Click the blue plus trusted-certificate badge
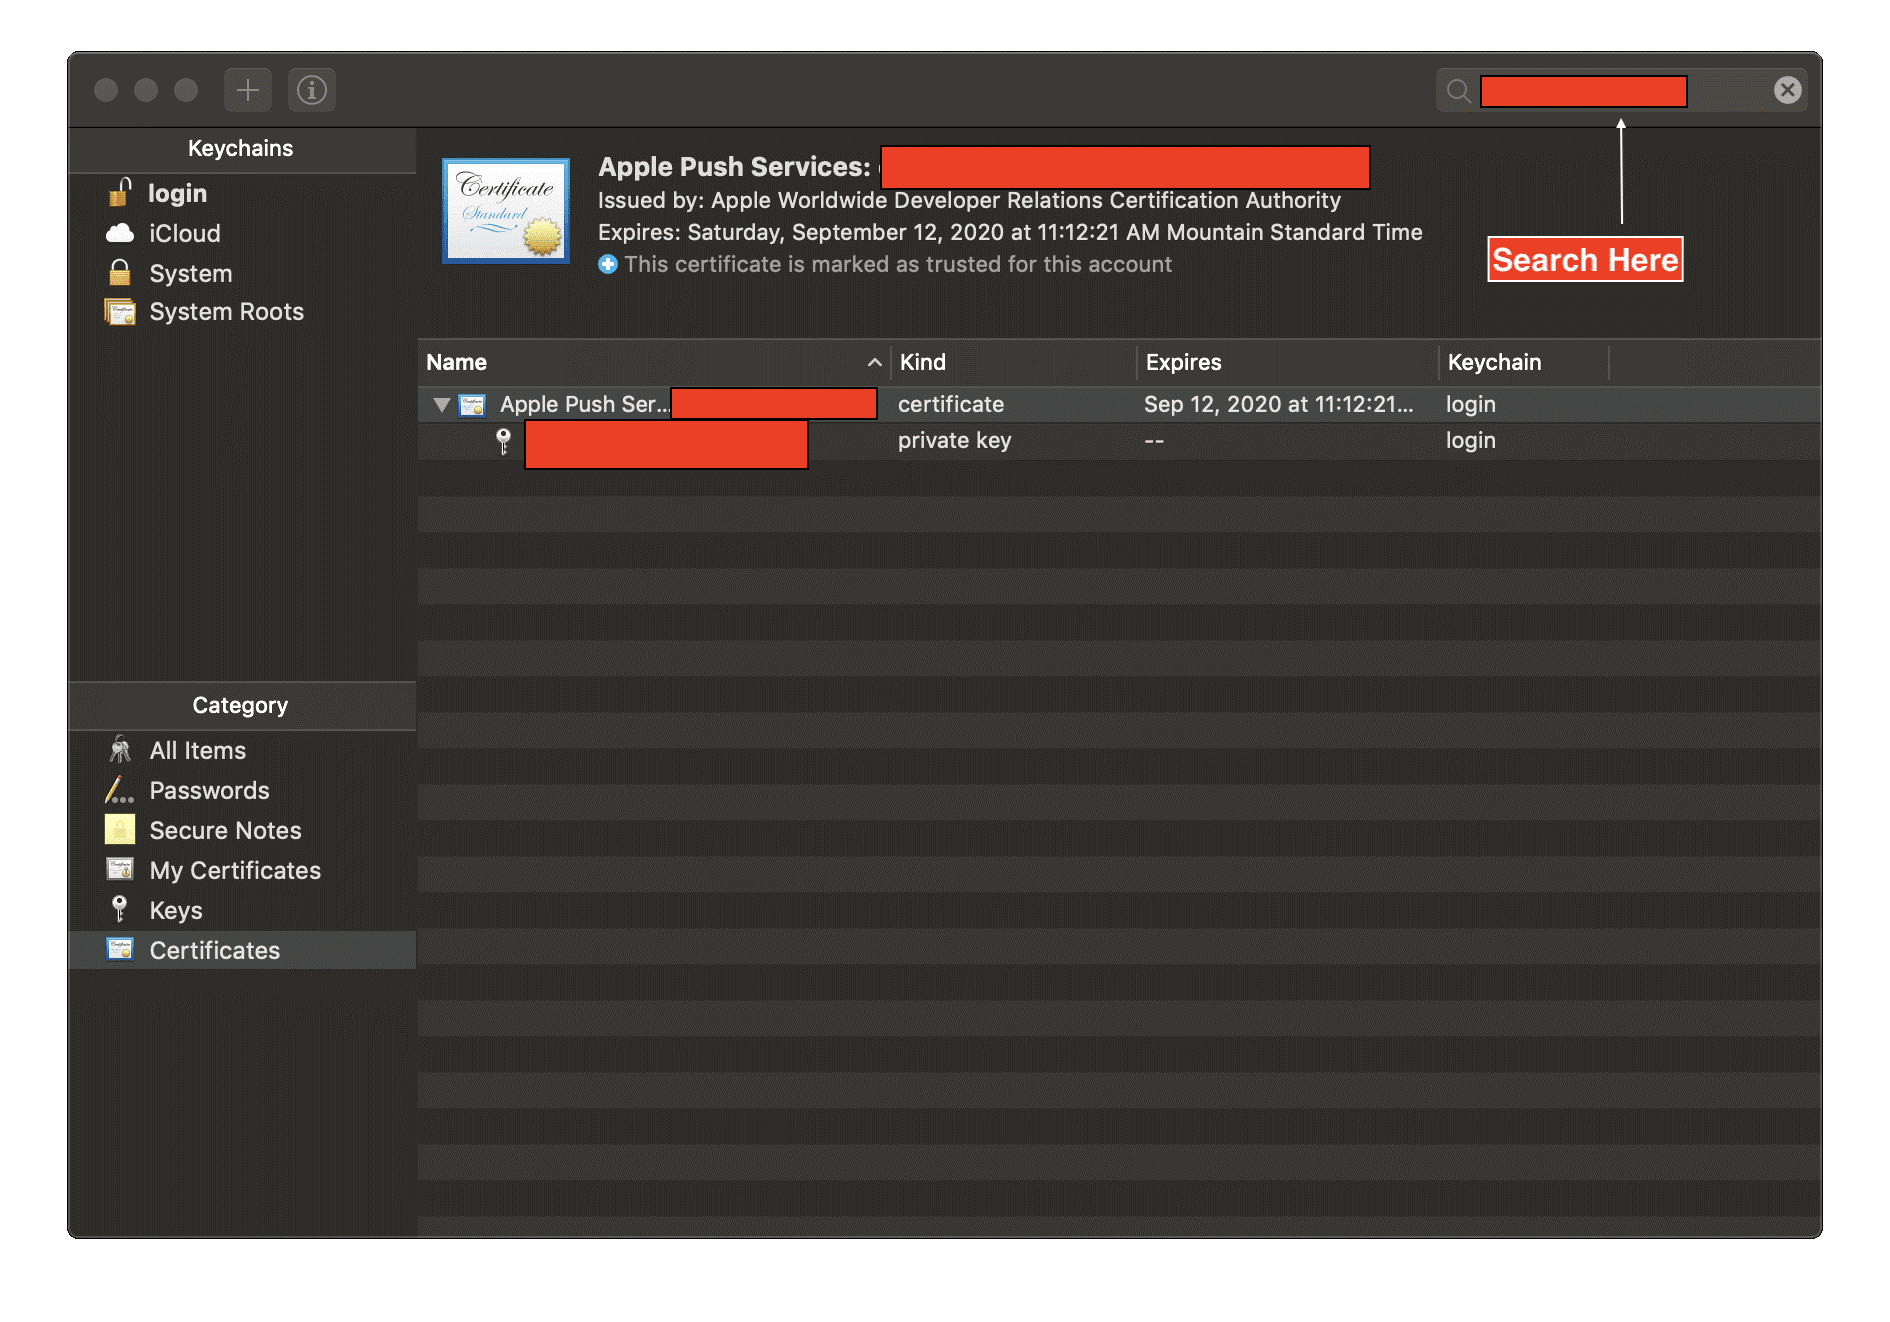Screen dimensions: 1890x1322 [x=608, y=264]
